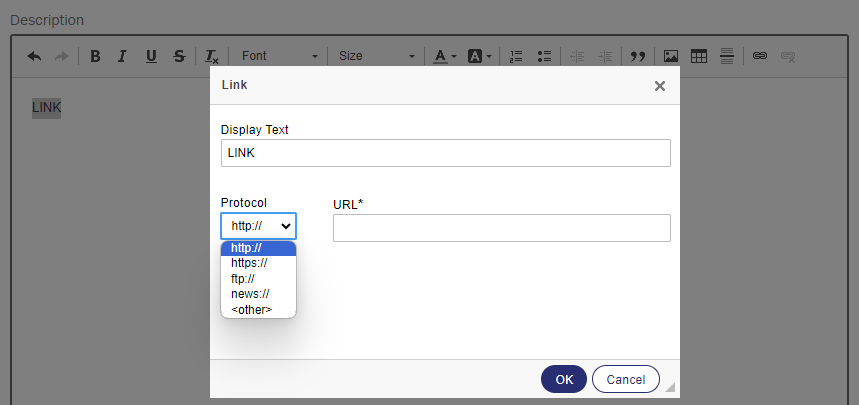This screenshot has width=859, height=405.
Task: Open the Font dropdown
Action: (280, 56)
